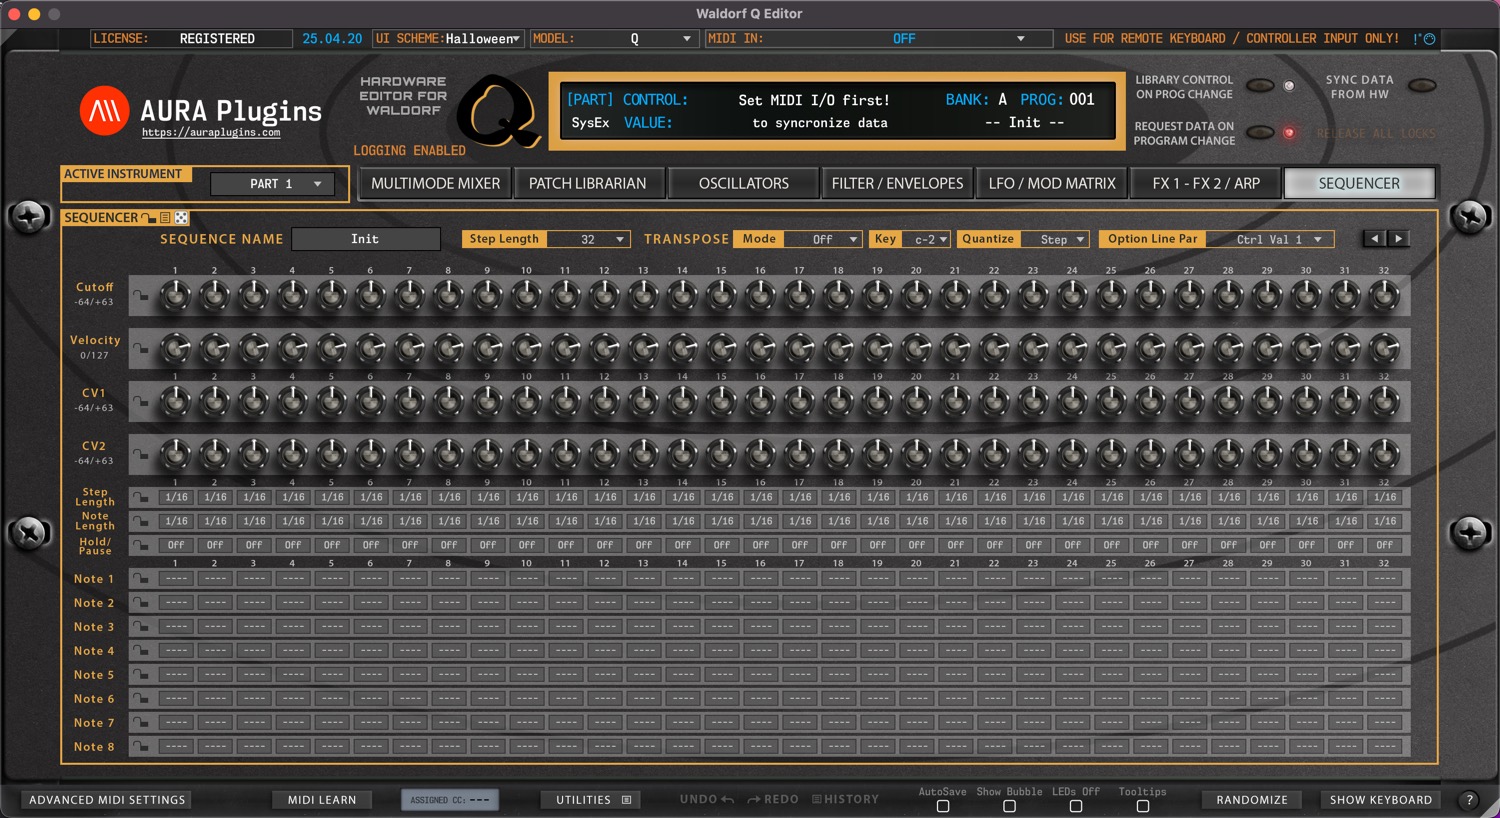Switch to the FX 1 - FX 2 / ARP tab

point(1206,184)
